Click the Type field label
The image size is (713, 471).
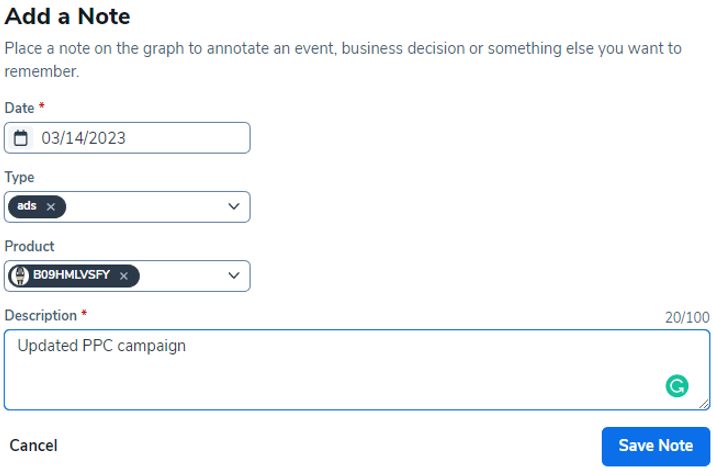(x=19, y=176)
